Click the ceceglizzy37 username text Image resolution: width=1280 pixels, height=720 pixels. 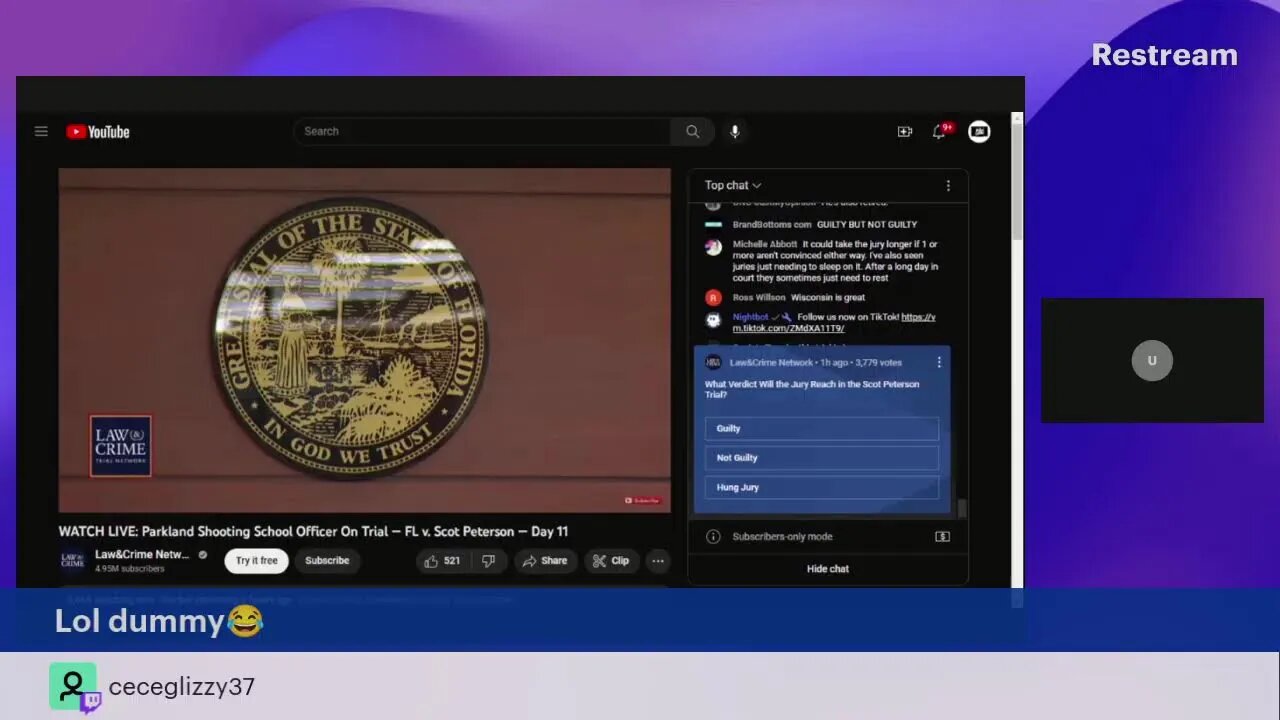182,687
